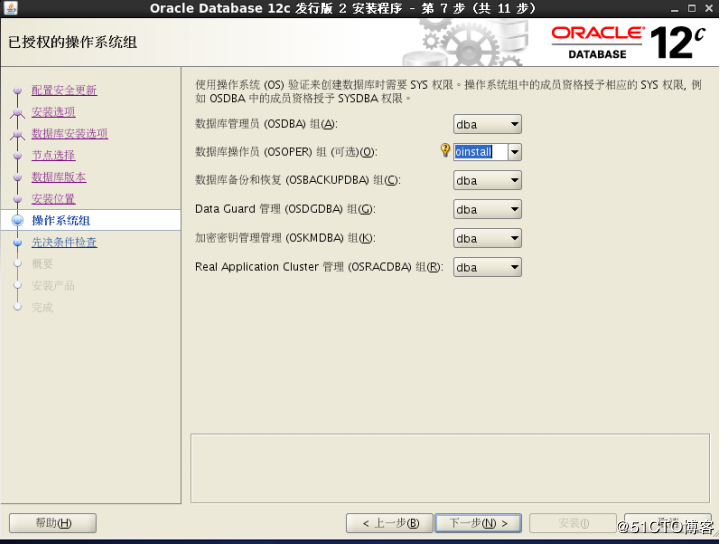Click the 上一步(B) back button

point(389,523)
